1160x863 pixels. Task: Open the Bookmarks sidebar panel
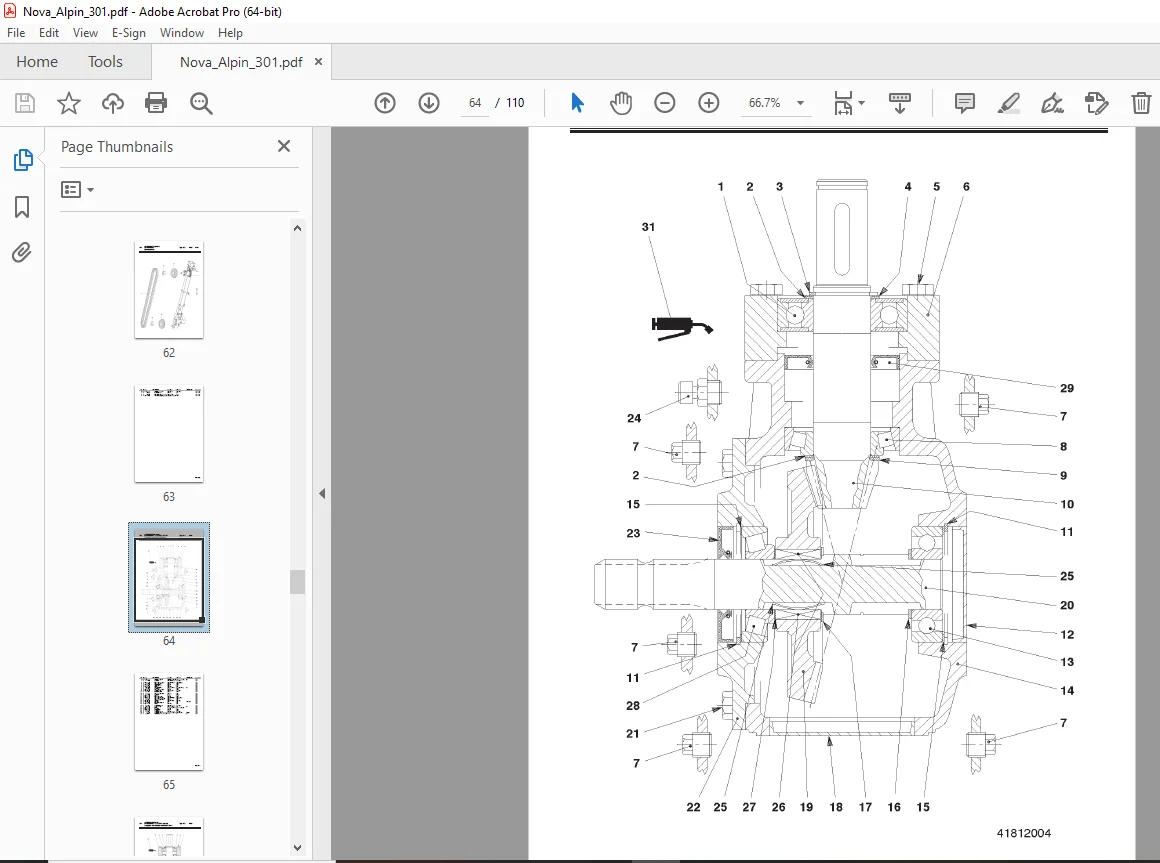22,207
